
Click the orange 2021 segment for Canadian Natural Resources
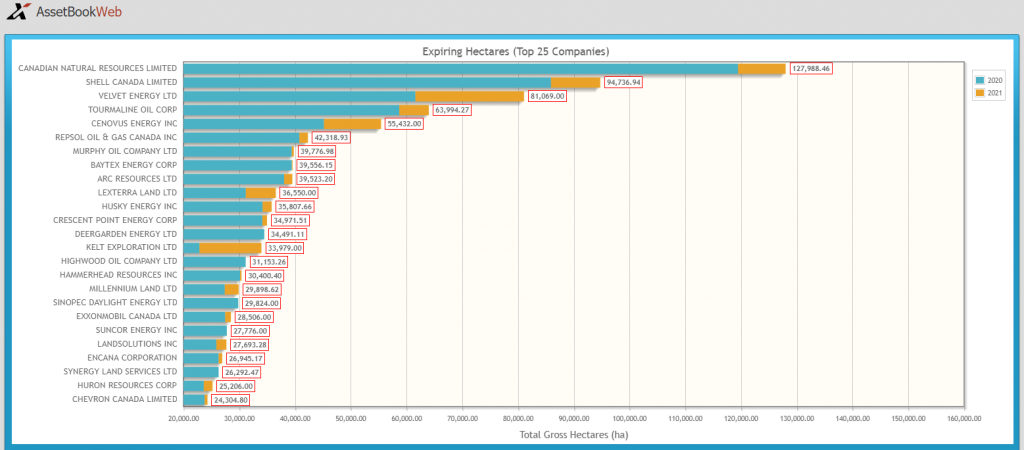tap(761, 69)
